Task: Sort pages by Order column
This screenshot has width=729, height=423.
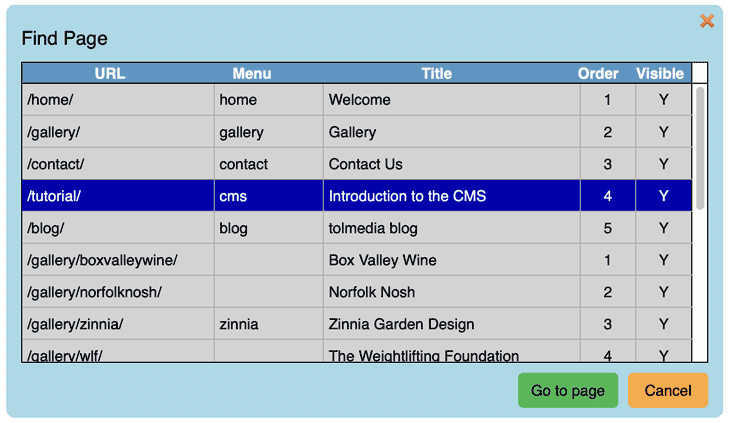Action: pyautogui.click(x=598, y=73)
